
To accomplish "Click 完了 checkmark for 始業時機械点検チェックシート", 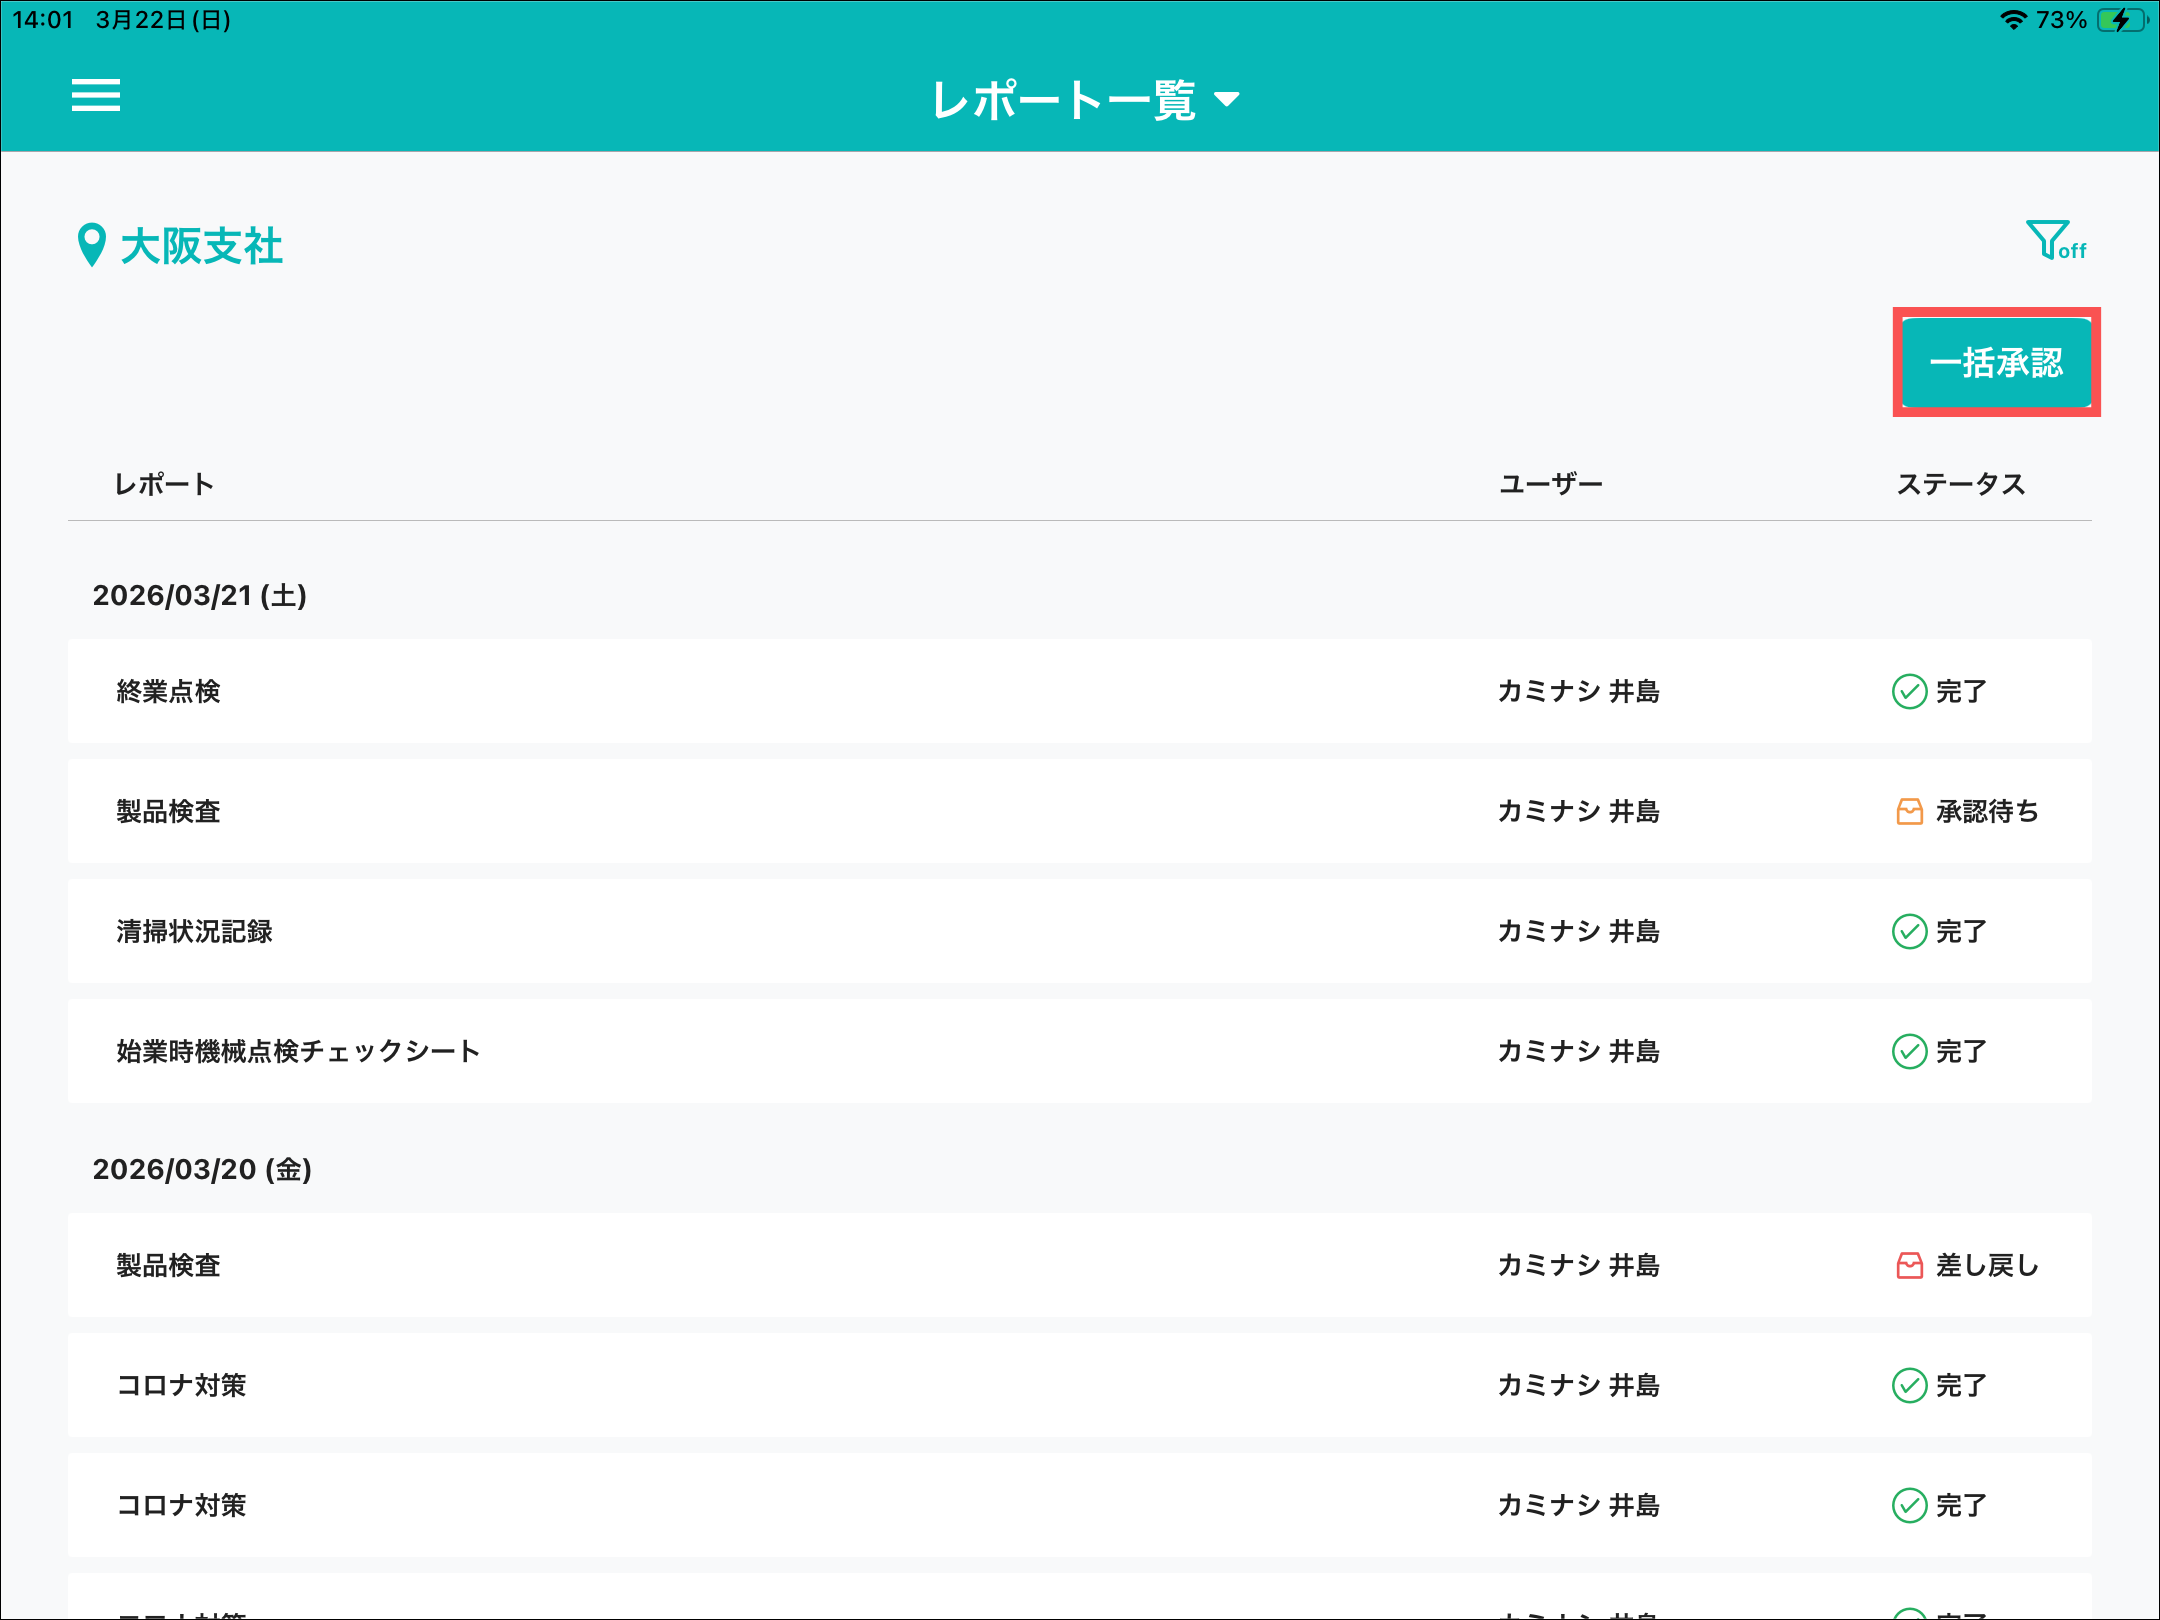I will 1909,1051.
